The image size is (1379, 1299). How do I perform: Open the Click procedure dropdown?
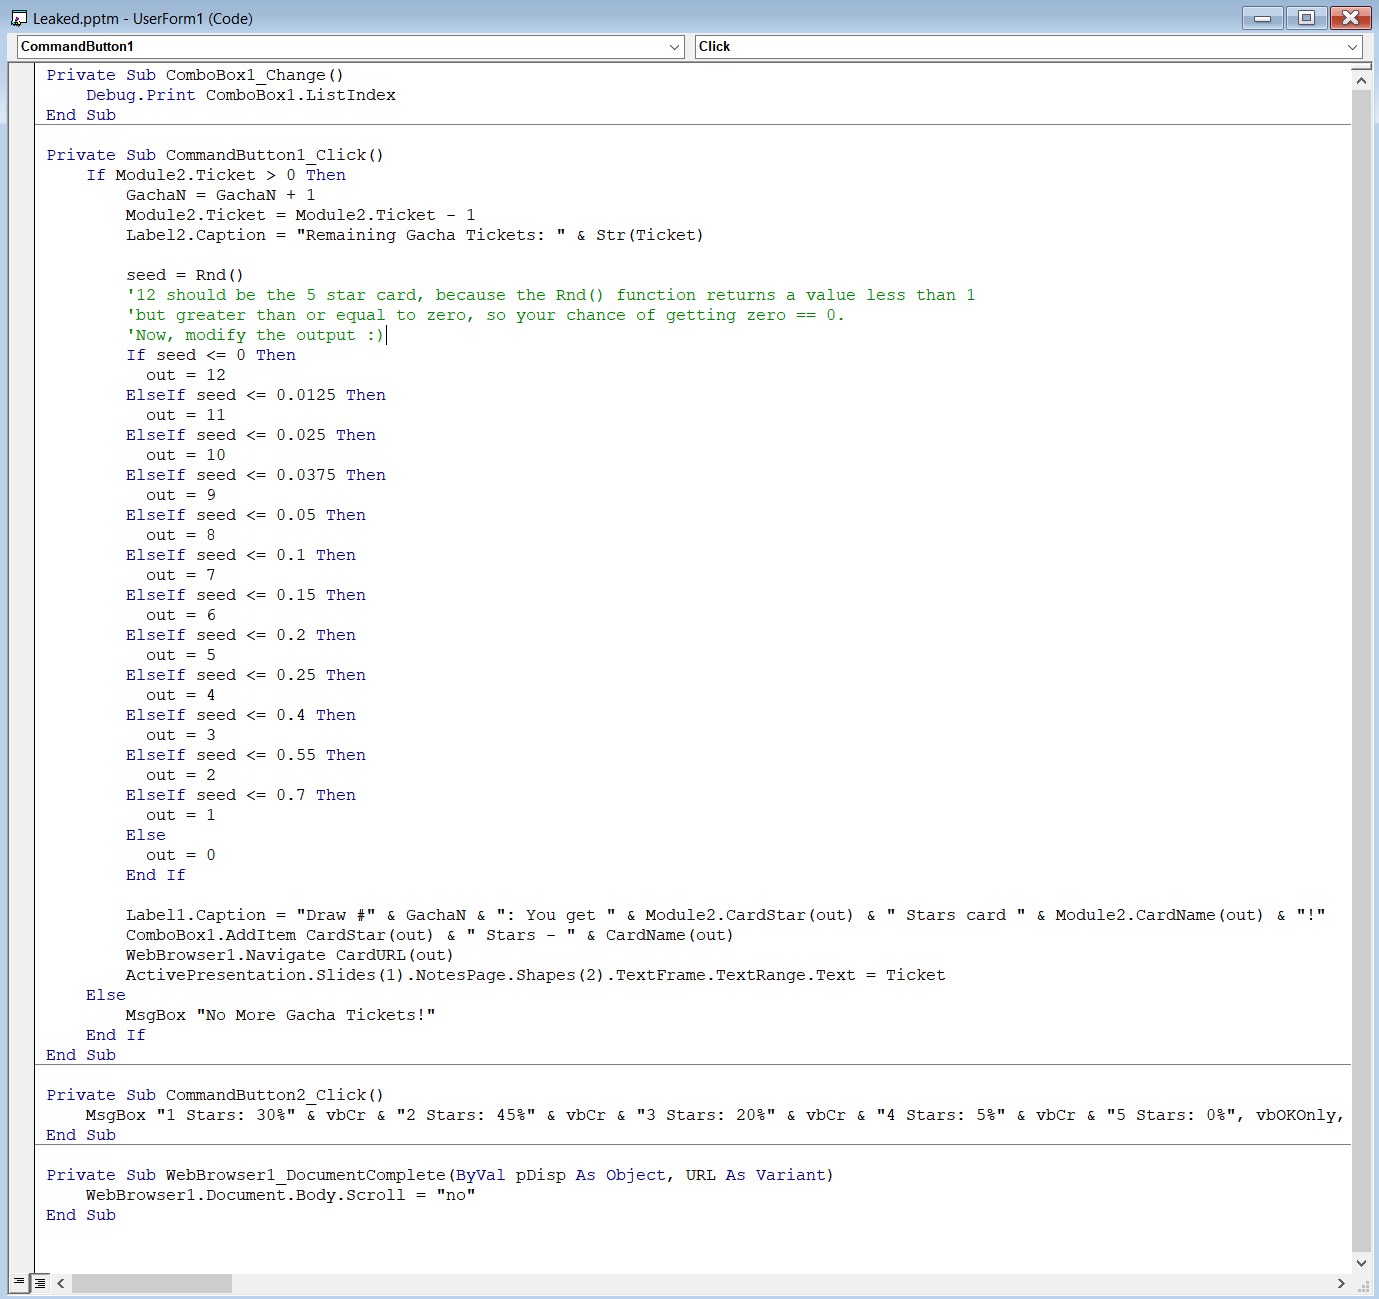[1352, 47]
